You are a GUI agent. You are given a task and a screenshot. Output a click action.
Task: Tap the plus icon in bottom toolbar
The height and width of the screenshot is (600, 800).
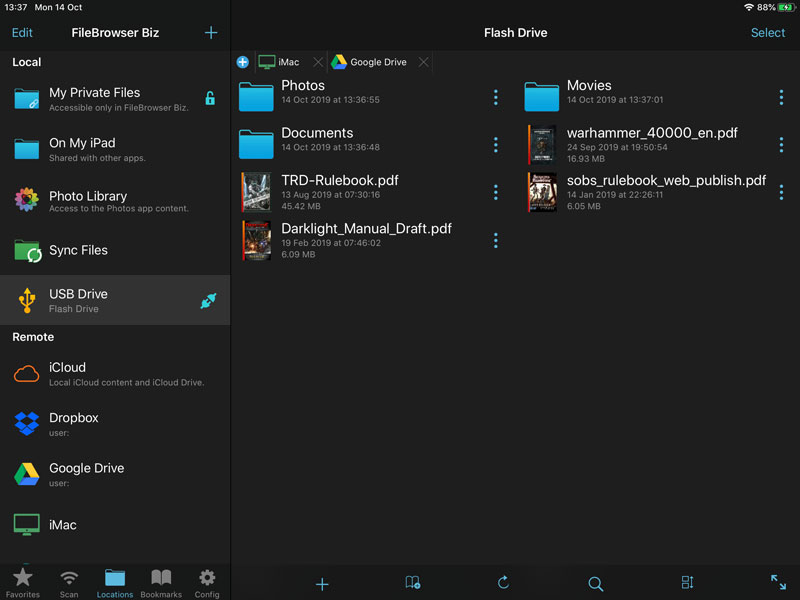(322, 584)
